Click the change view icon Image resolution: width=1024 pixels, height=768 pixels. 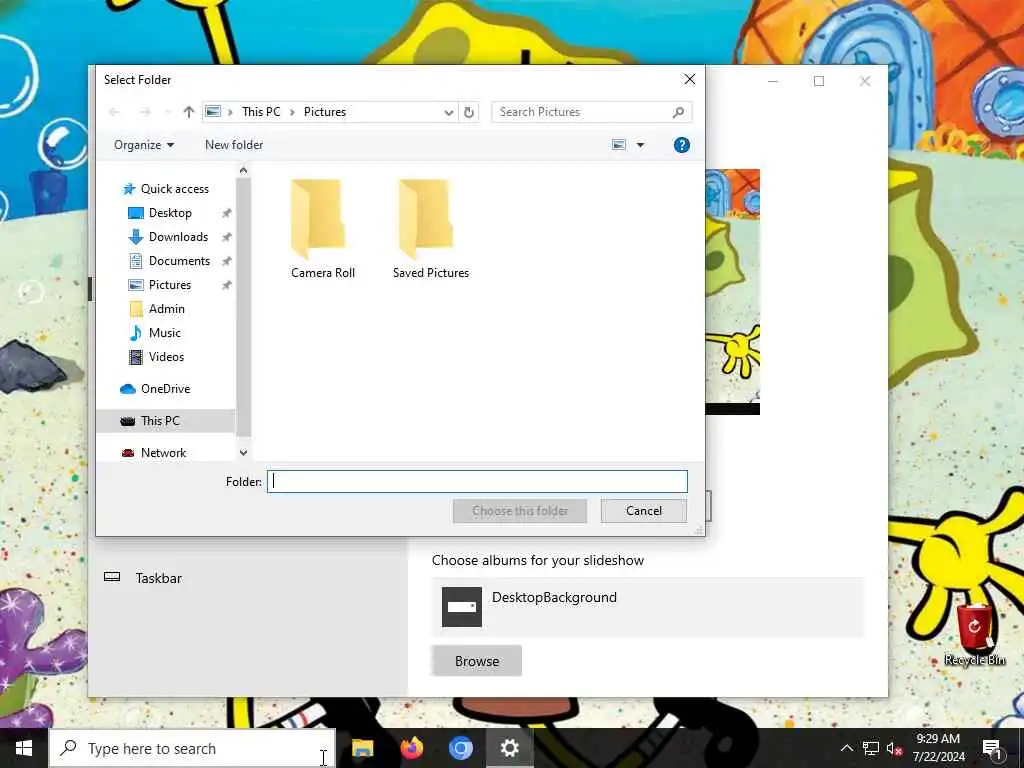[x=619, y=145]
